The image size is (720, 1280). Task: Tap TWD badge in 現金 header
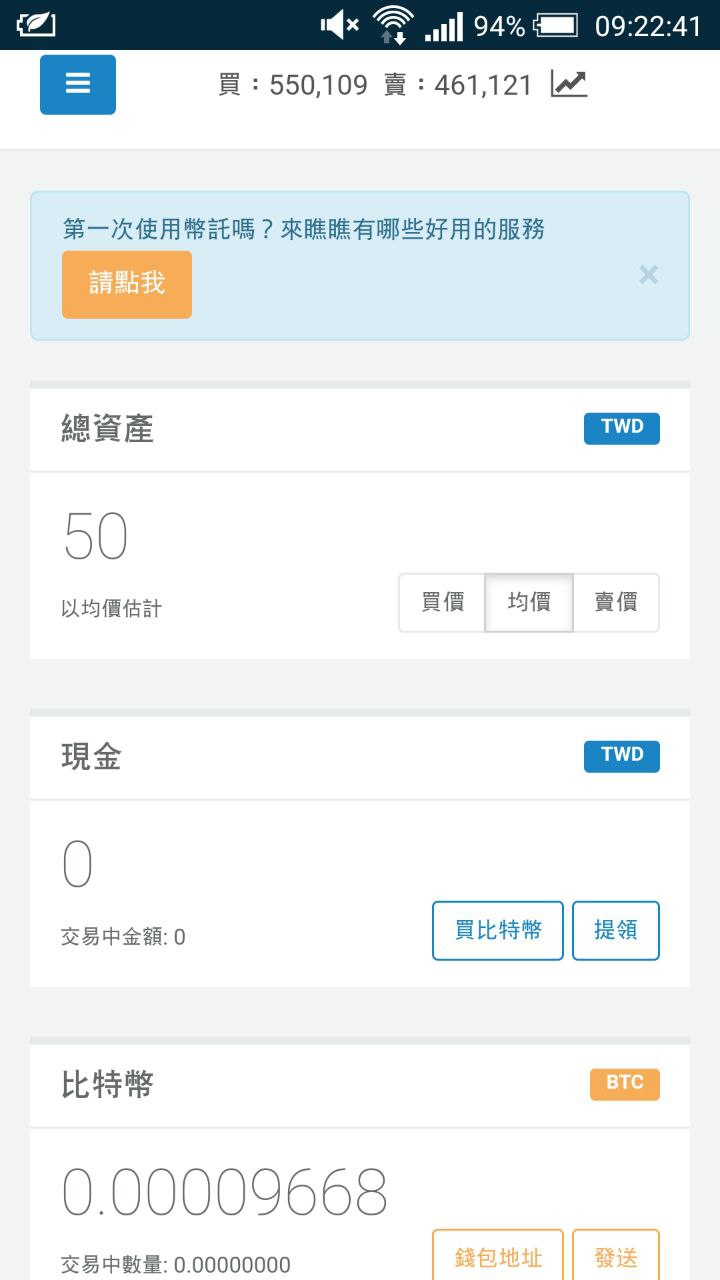coord(622,756)
